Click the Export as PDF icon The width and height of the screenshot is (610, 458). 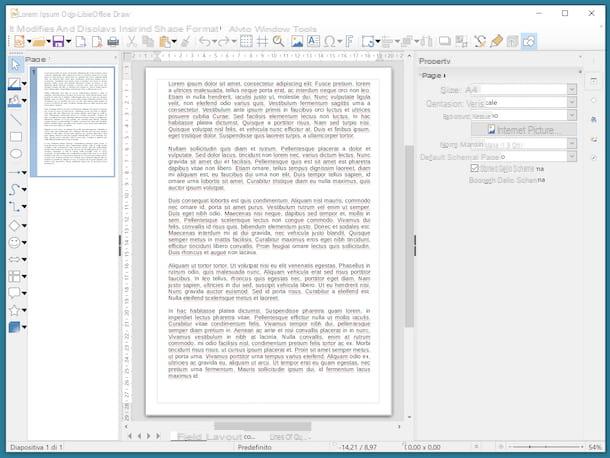tap(97, 41)
